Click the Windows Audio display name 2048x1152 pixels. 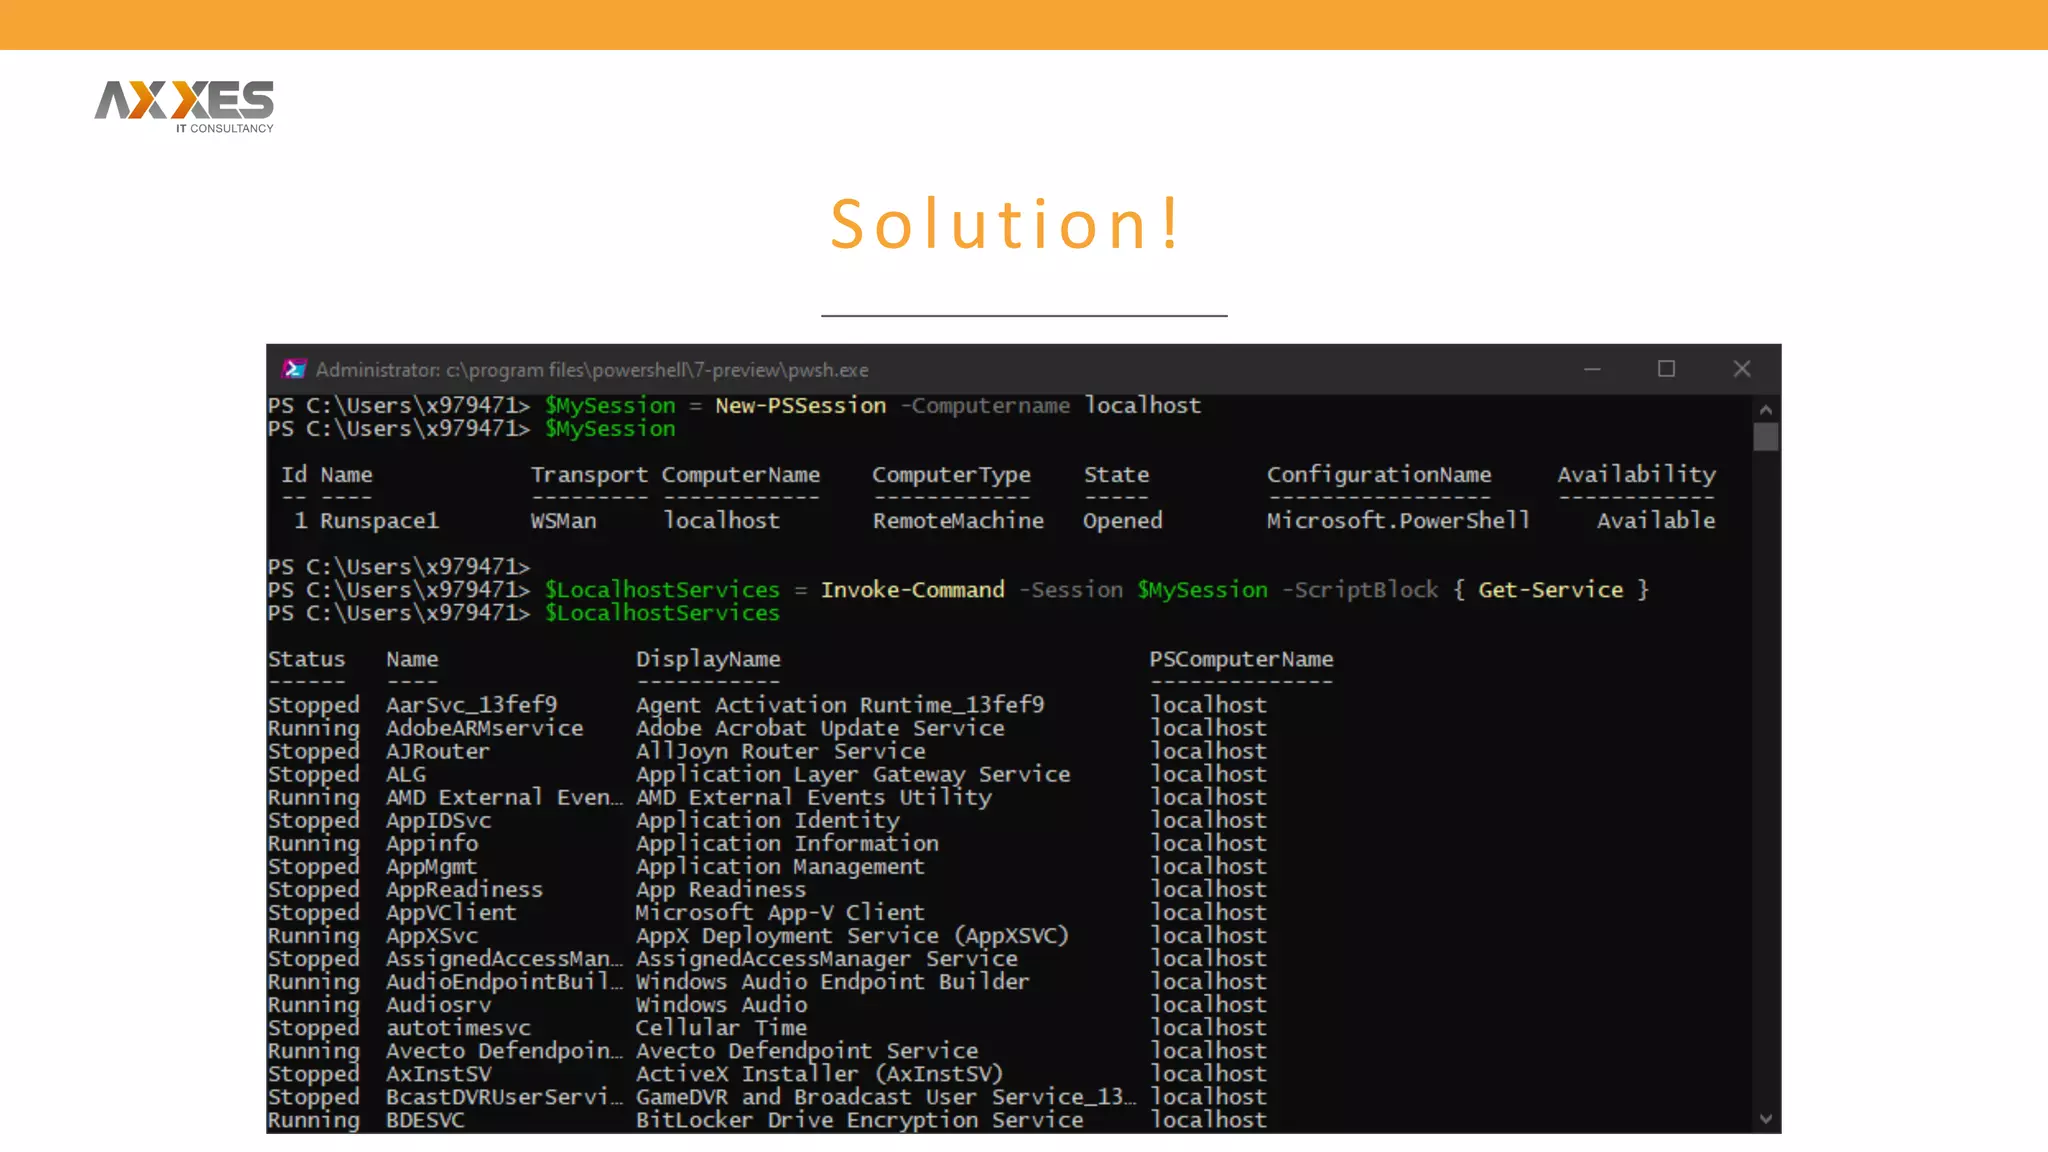[721, 1004]
